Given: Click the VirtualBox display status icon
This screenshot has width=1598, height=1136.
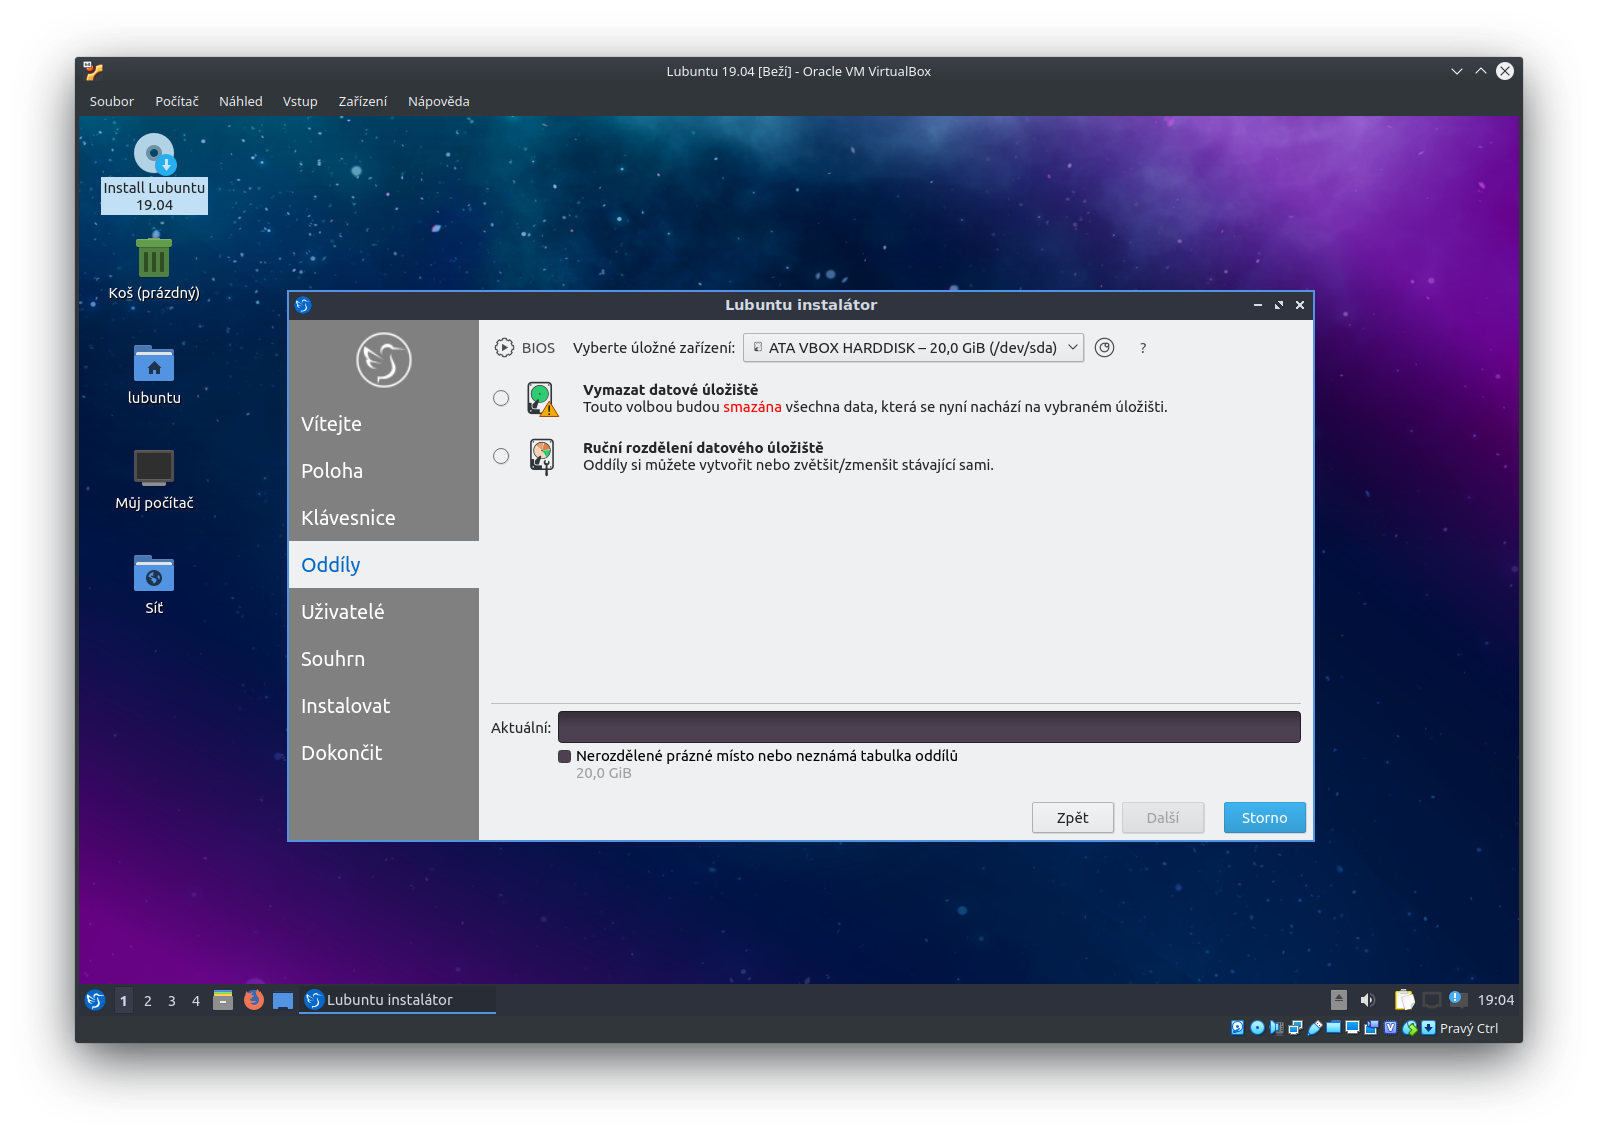Looking at the screenshot, I should click(1352, 1027).
